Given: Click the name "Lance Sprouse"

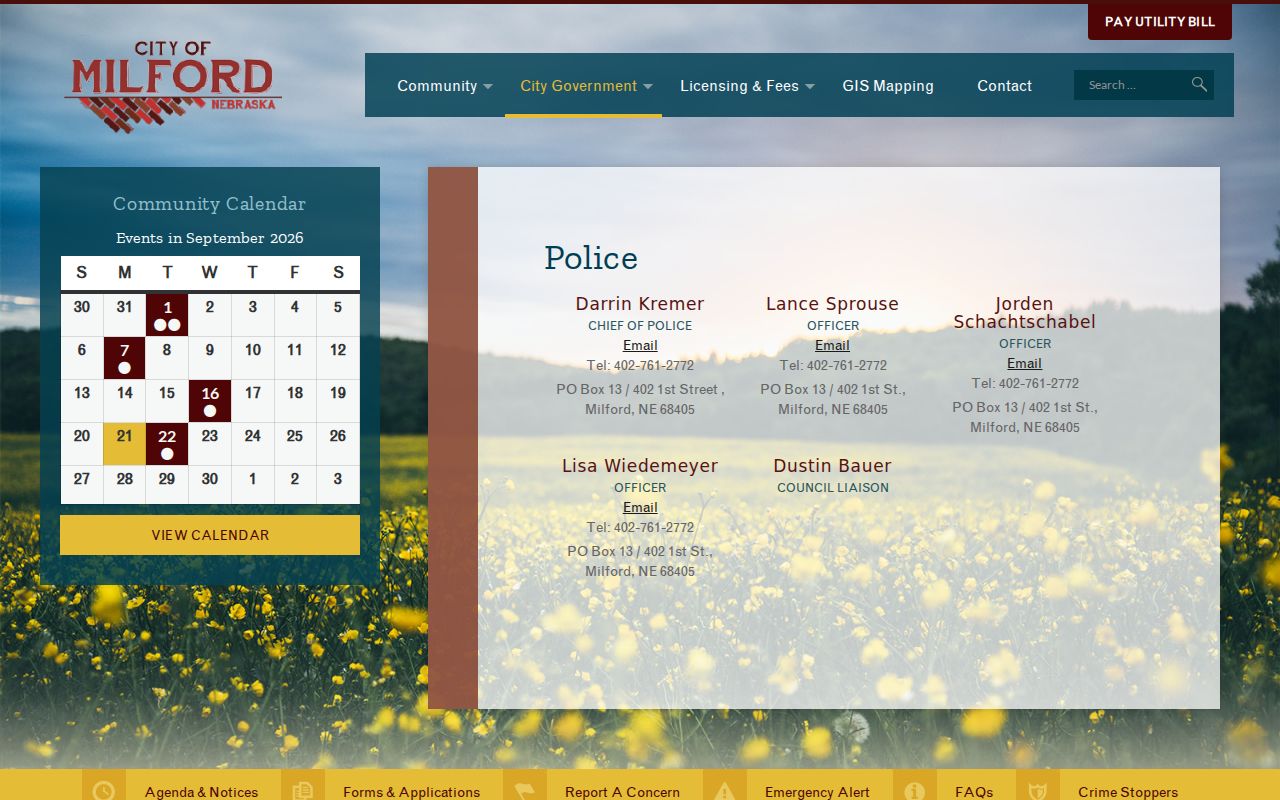Looking at the screenshot, I should [832, 304].
